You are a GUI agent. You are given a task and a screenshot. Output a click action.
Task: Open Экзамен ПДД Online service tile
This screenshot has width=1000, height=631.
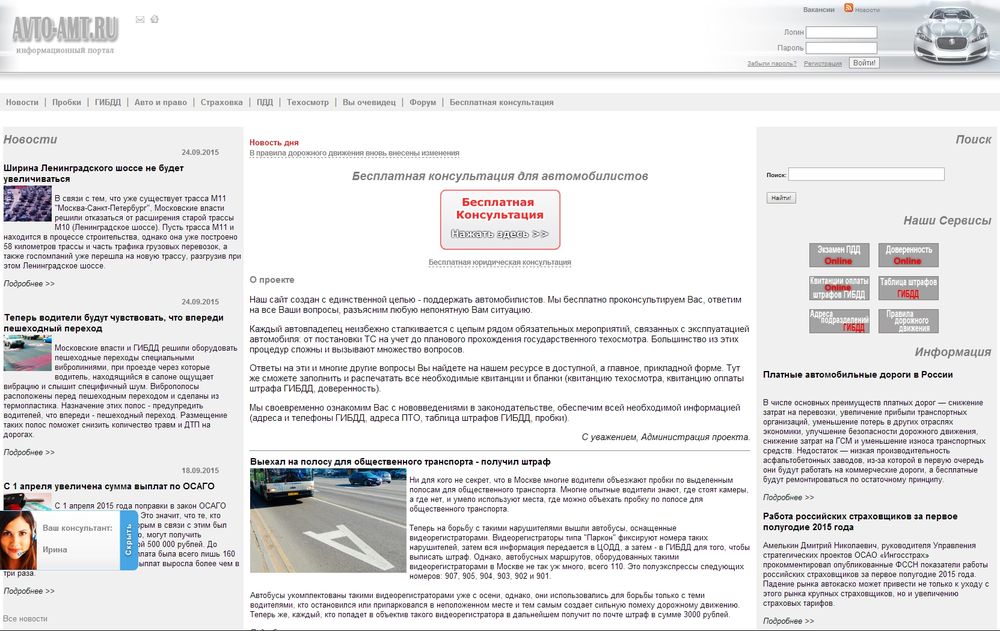pyautogui.click(x=839, y=255)
